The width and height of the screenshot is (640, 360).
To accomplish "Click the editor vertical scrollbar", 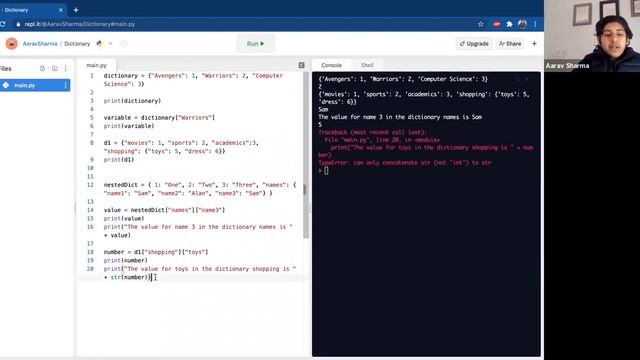I will coord(306,155).
